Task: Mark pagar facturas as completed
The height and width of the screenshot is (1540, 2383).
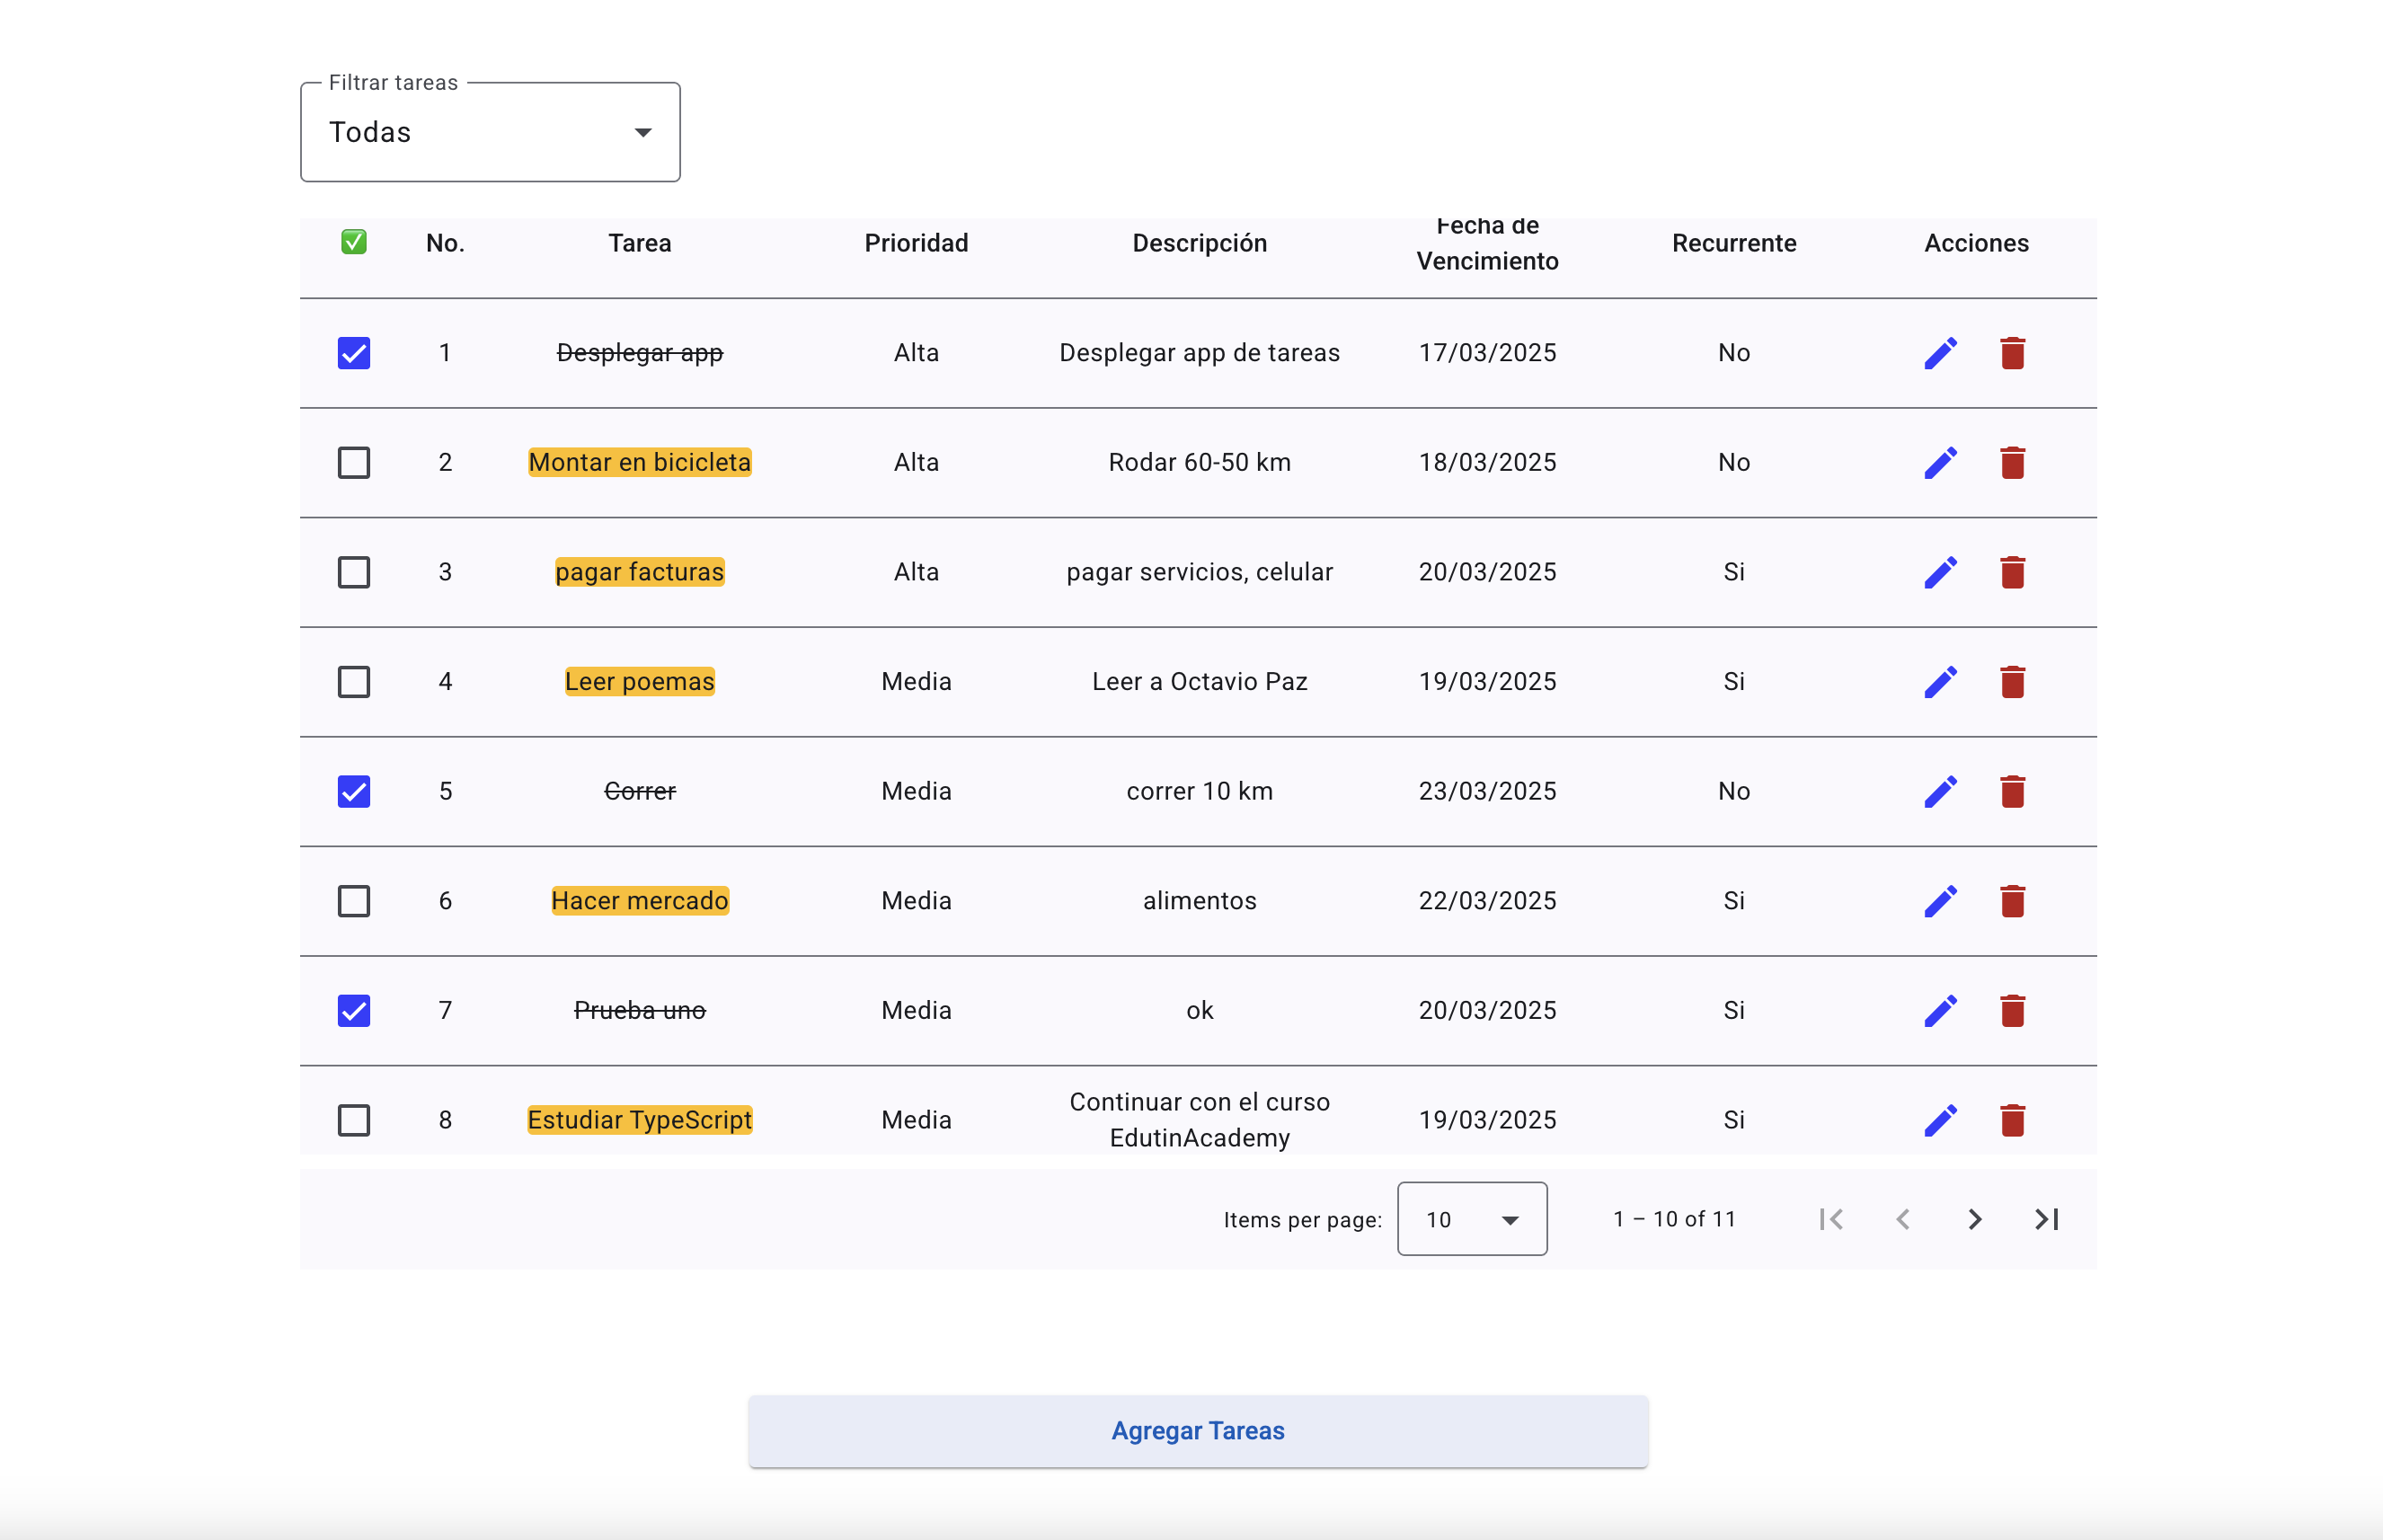Action: (x=354, y=572)
